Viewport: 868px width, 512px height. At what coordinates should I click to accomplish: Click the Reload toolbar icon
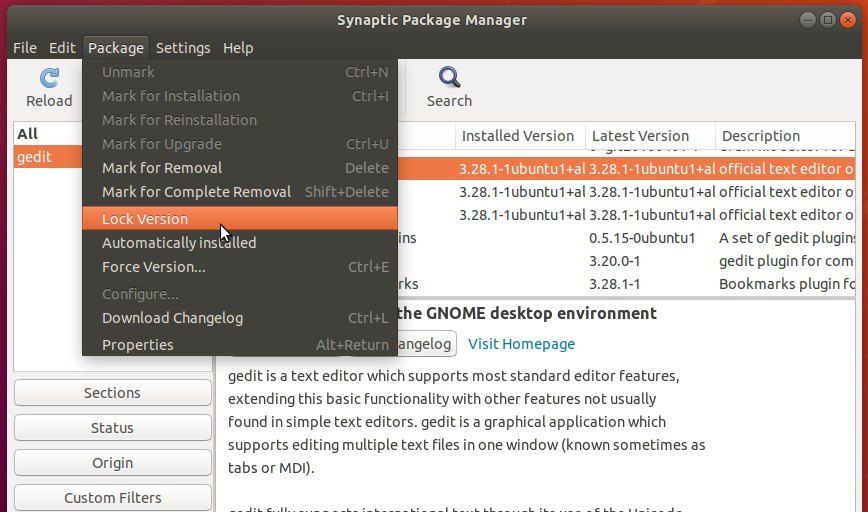(49, 79)
